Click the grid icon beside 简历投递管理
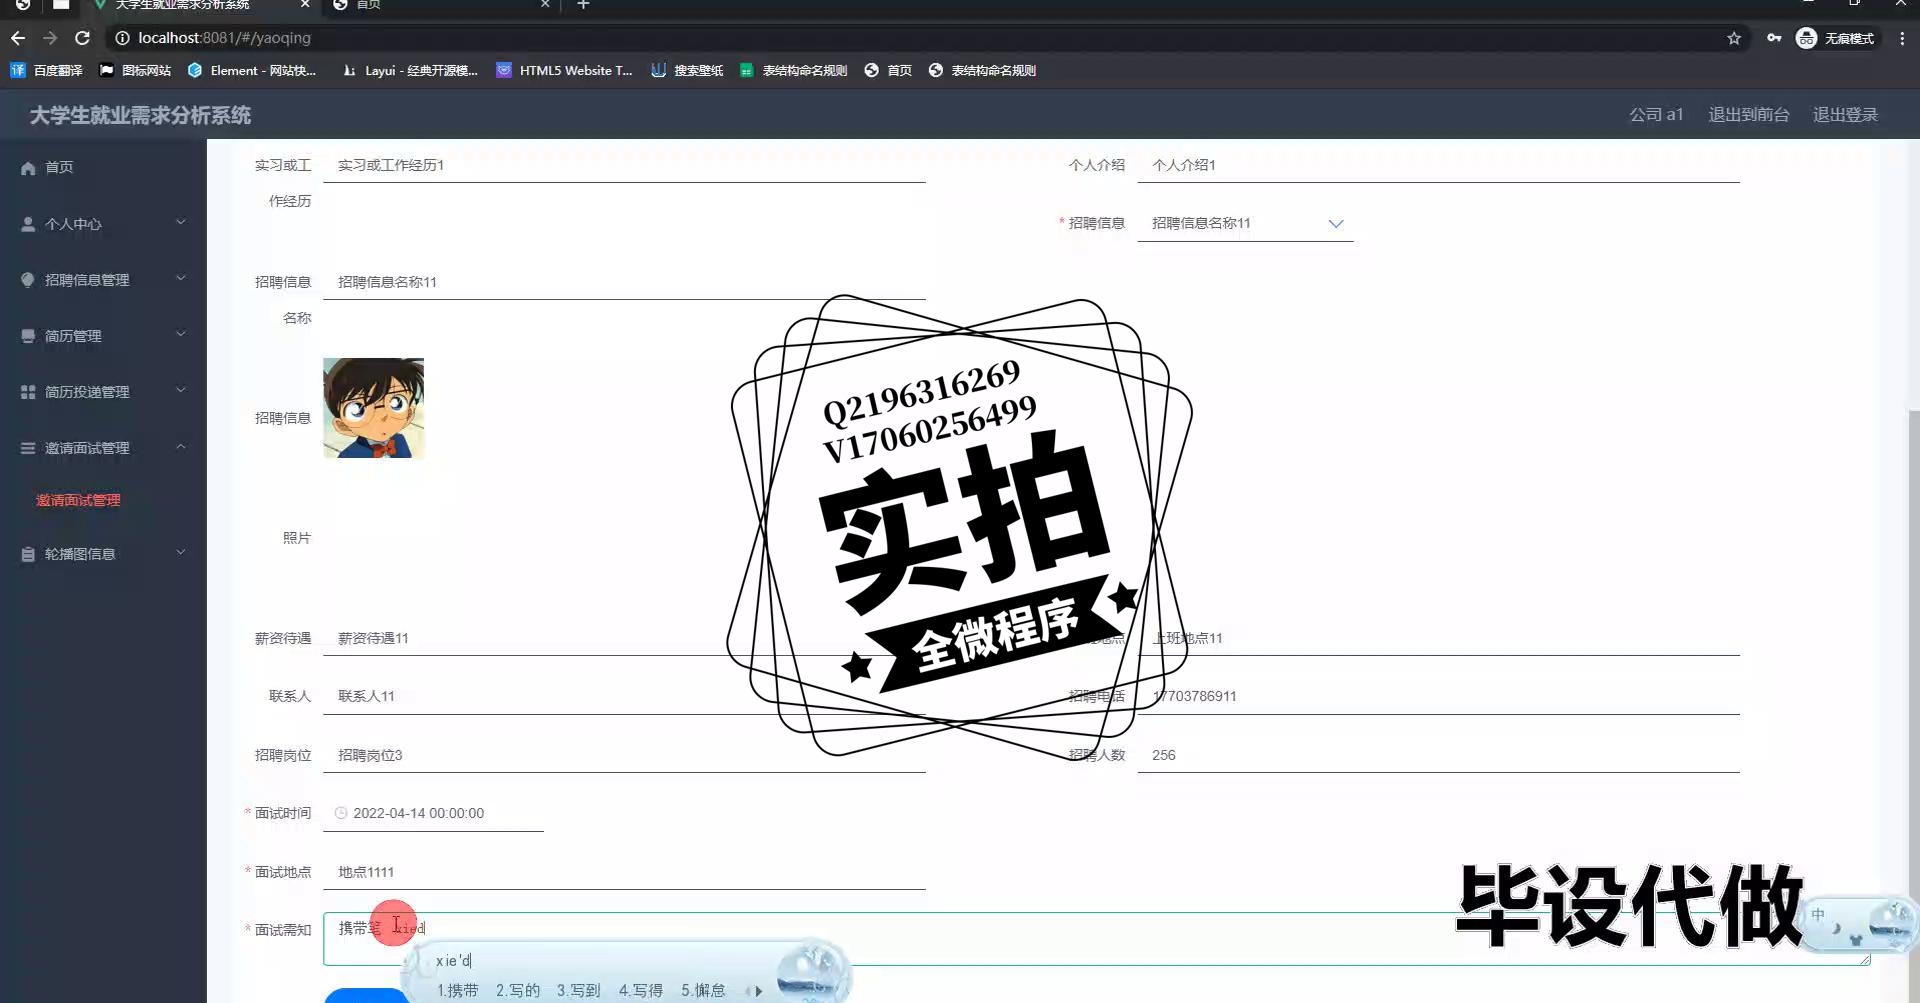The height and width of the screenshot is (1003, 1920). 28,392
